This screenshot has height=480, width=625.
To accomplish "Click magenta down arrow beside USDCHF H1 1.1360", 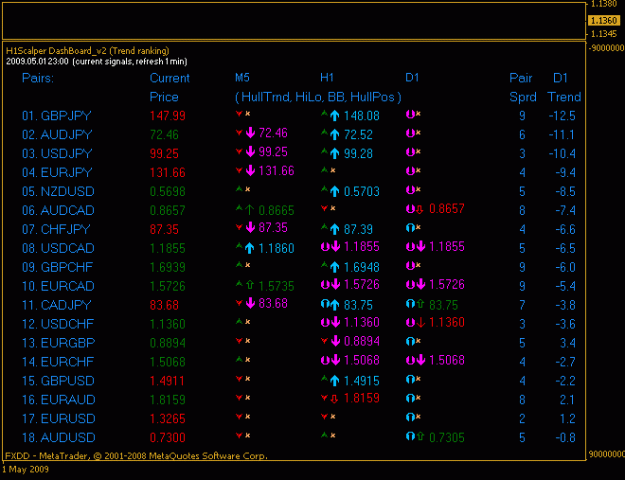I will [336, 322].
